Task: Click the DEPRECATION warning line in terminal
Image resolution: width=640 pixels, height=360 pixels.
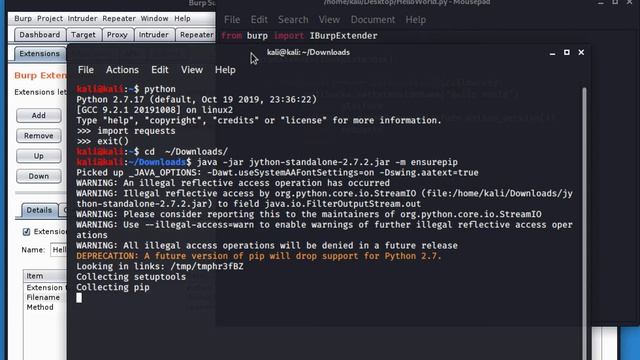Action: (259, 256)
